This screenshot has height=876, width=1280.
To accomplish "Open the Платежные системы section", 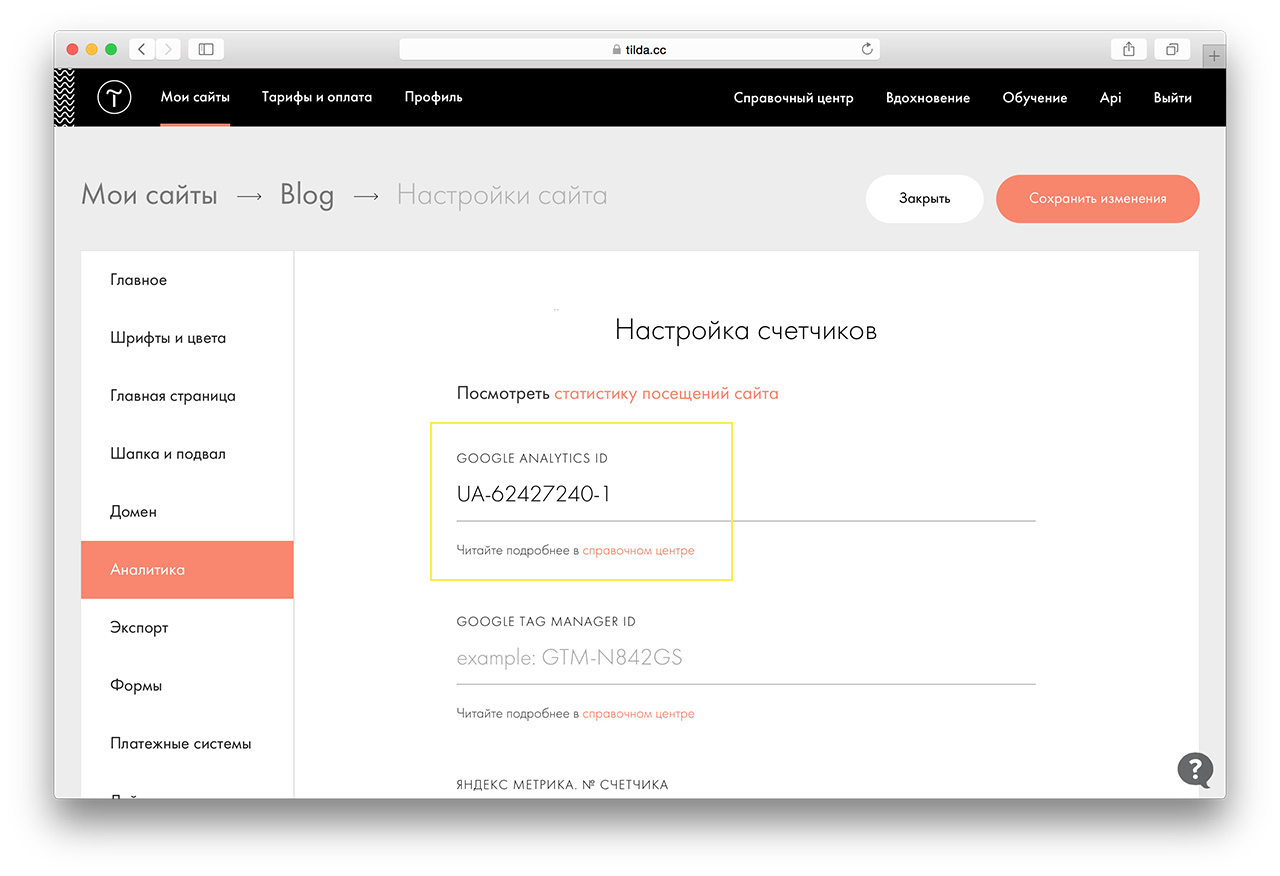I will [x=181, y=744].
